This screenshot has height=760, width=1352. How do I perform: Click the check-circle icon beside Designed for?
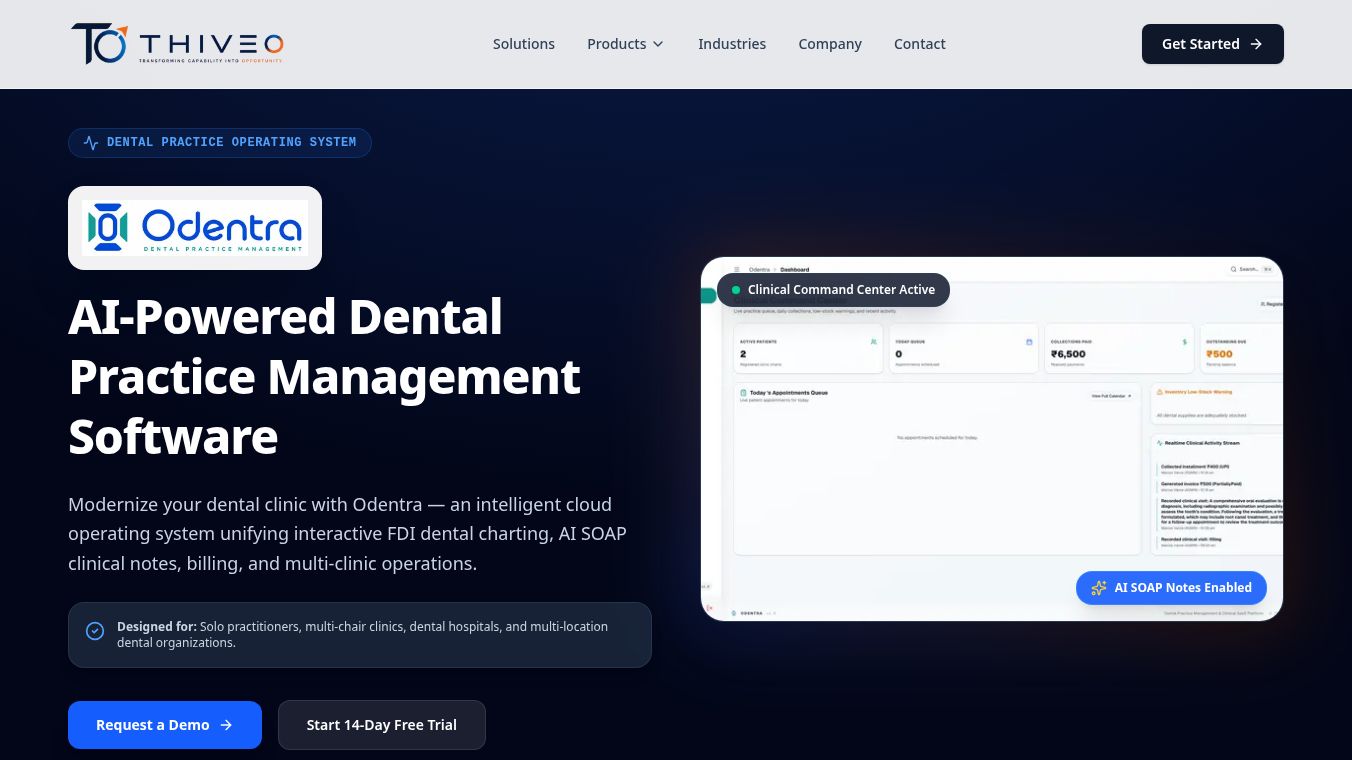95,631
